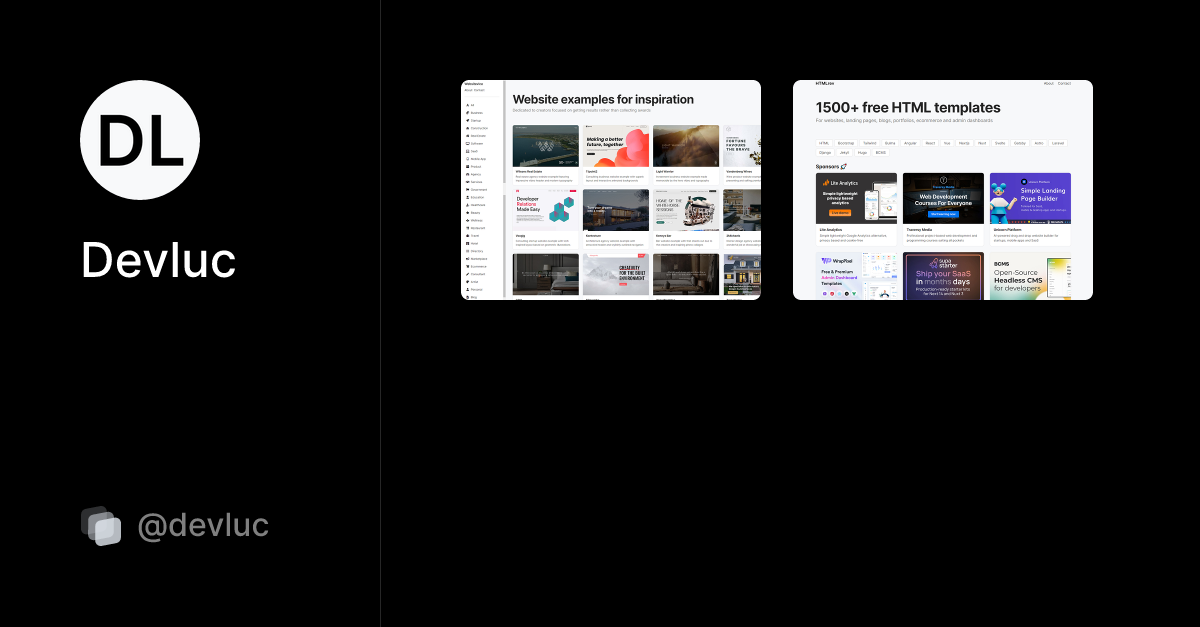Screen dimensions: 1200x627
Task: Click the BCMS Headless CMS sponsor card
Action: 1030,276
